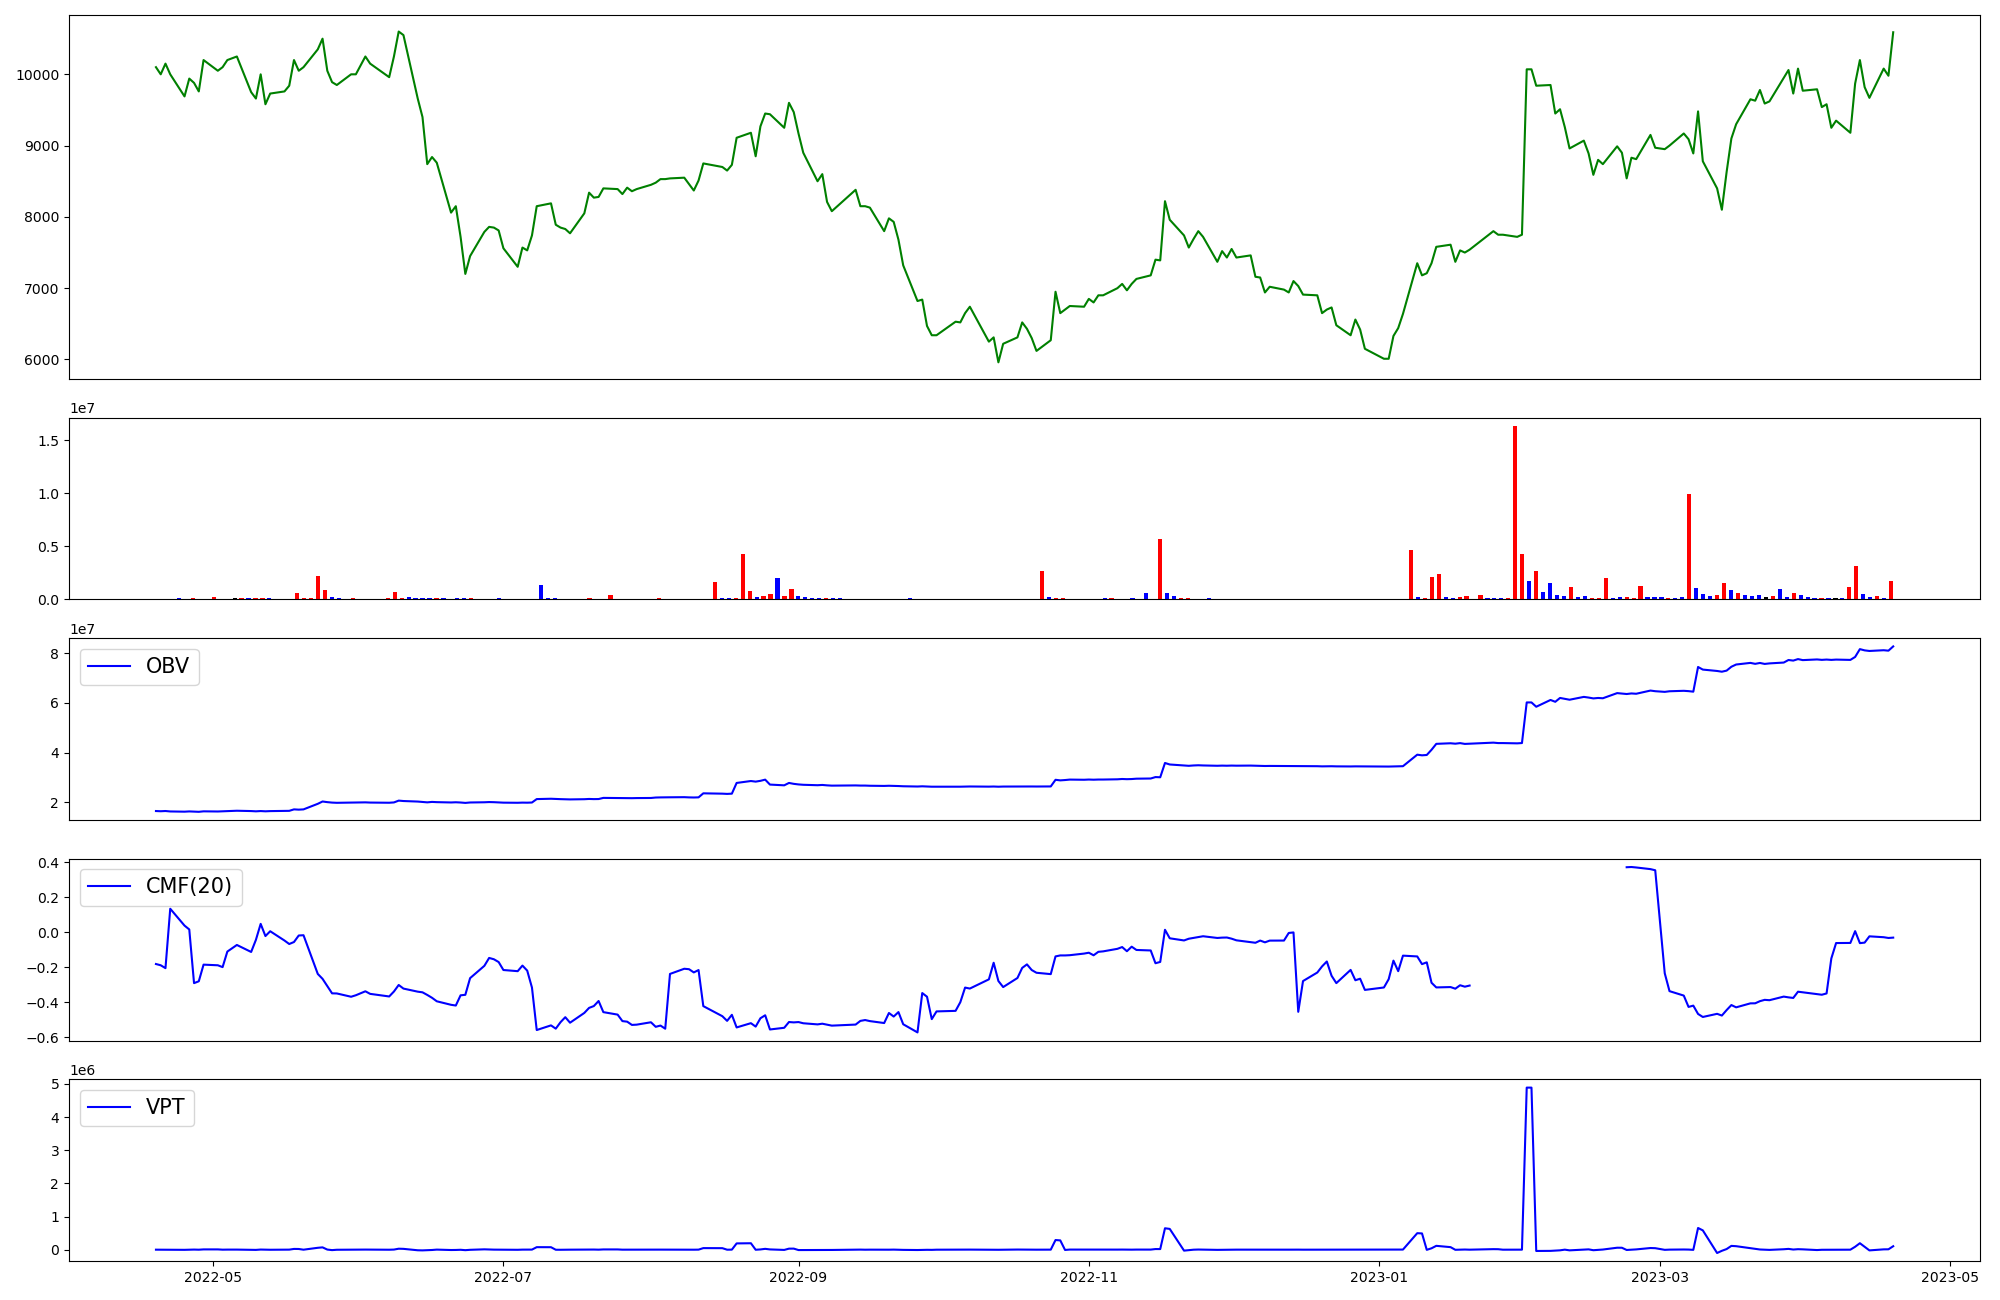
Task: Click the blue line sample in OBV legend
Action: (x=110, y=667)
